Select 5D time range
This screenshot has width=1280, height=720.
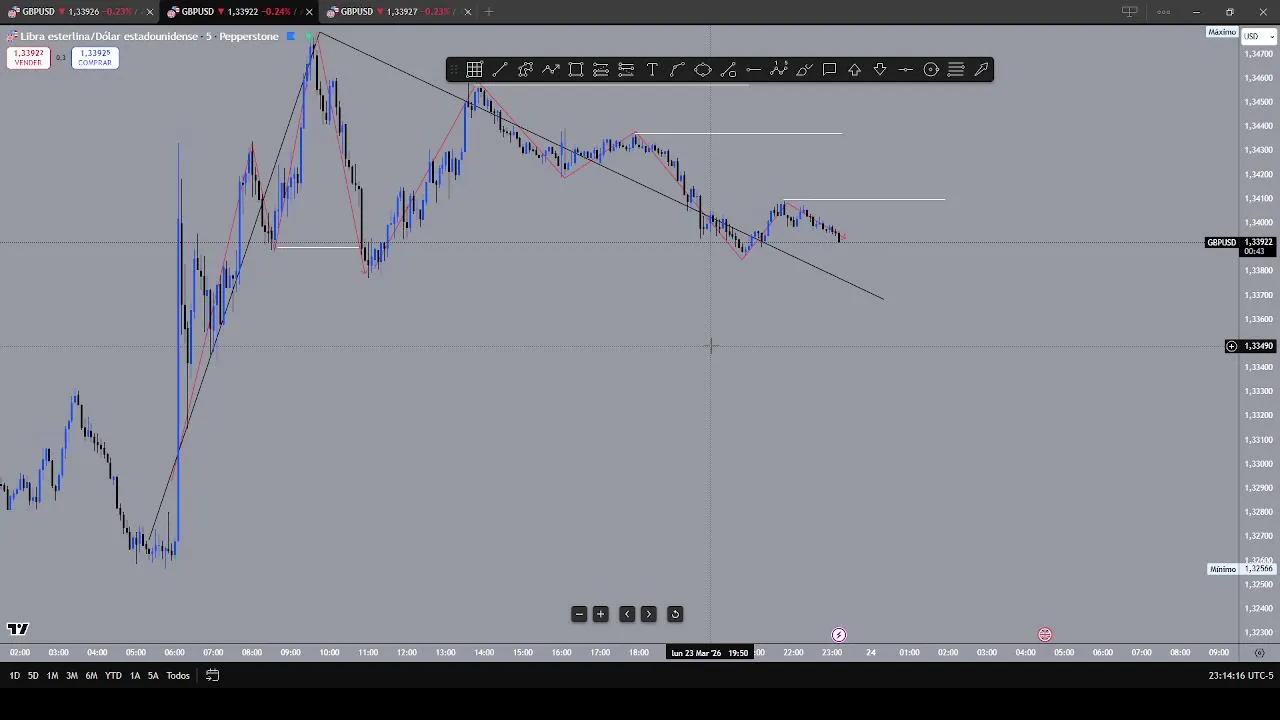(33, 676)
